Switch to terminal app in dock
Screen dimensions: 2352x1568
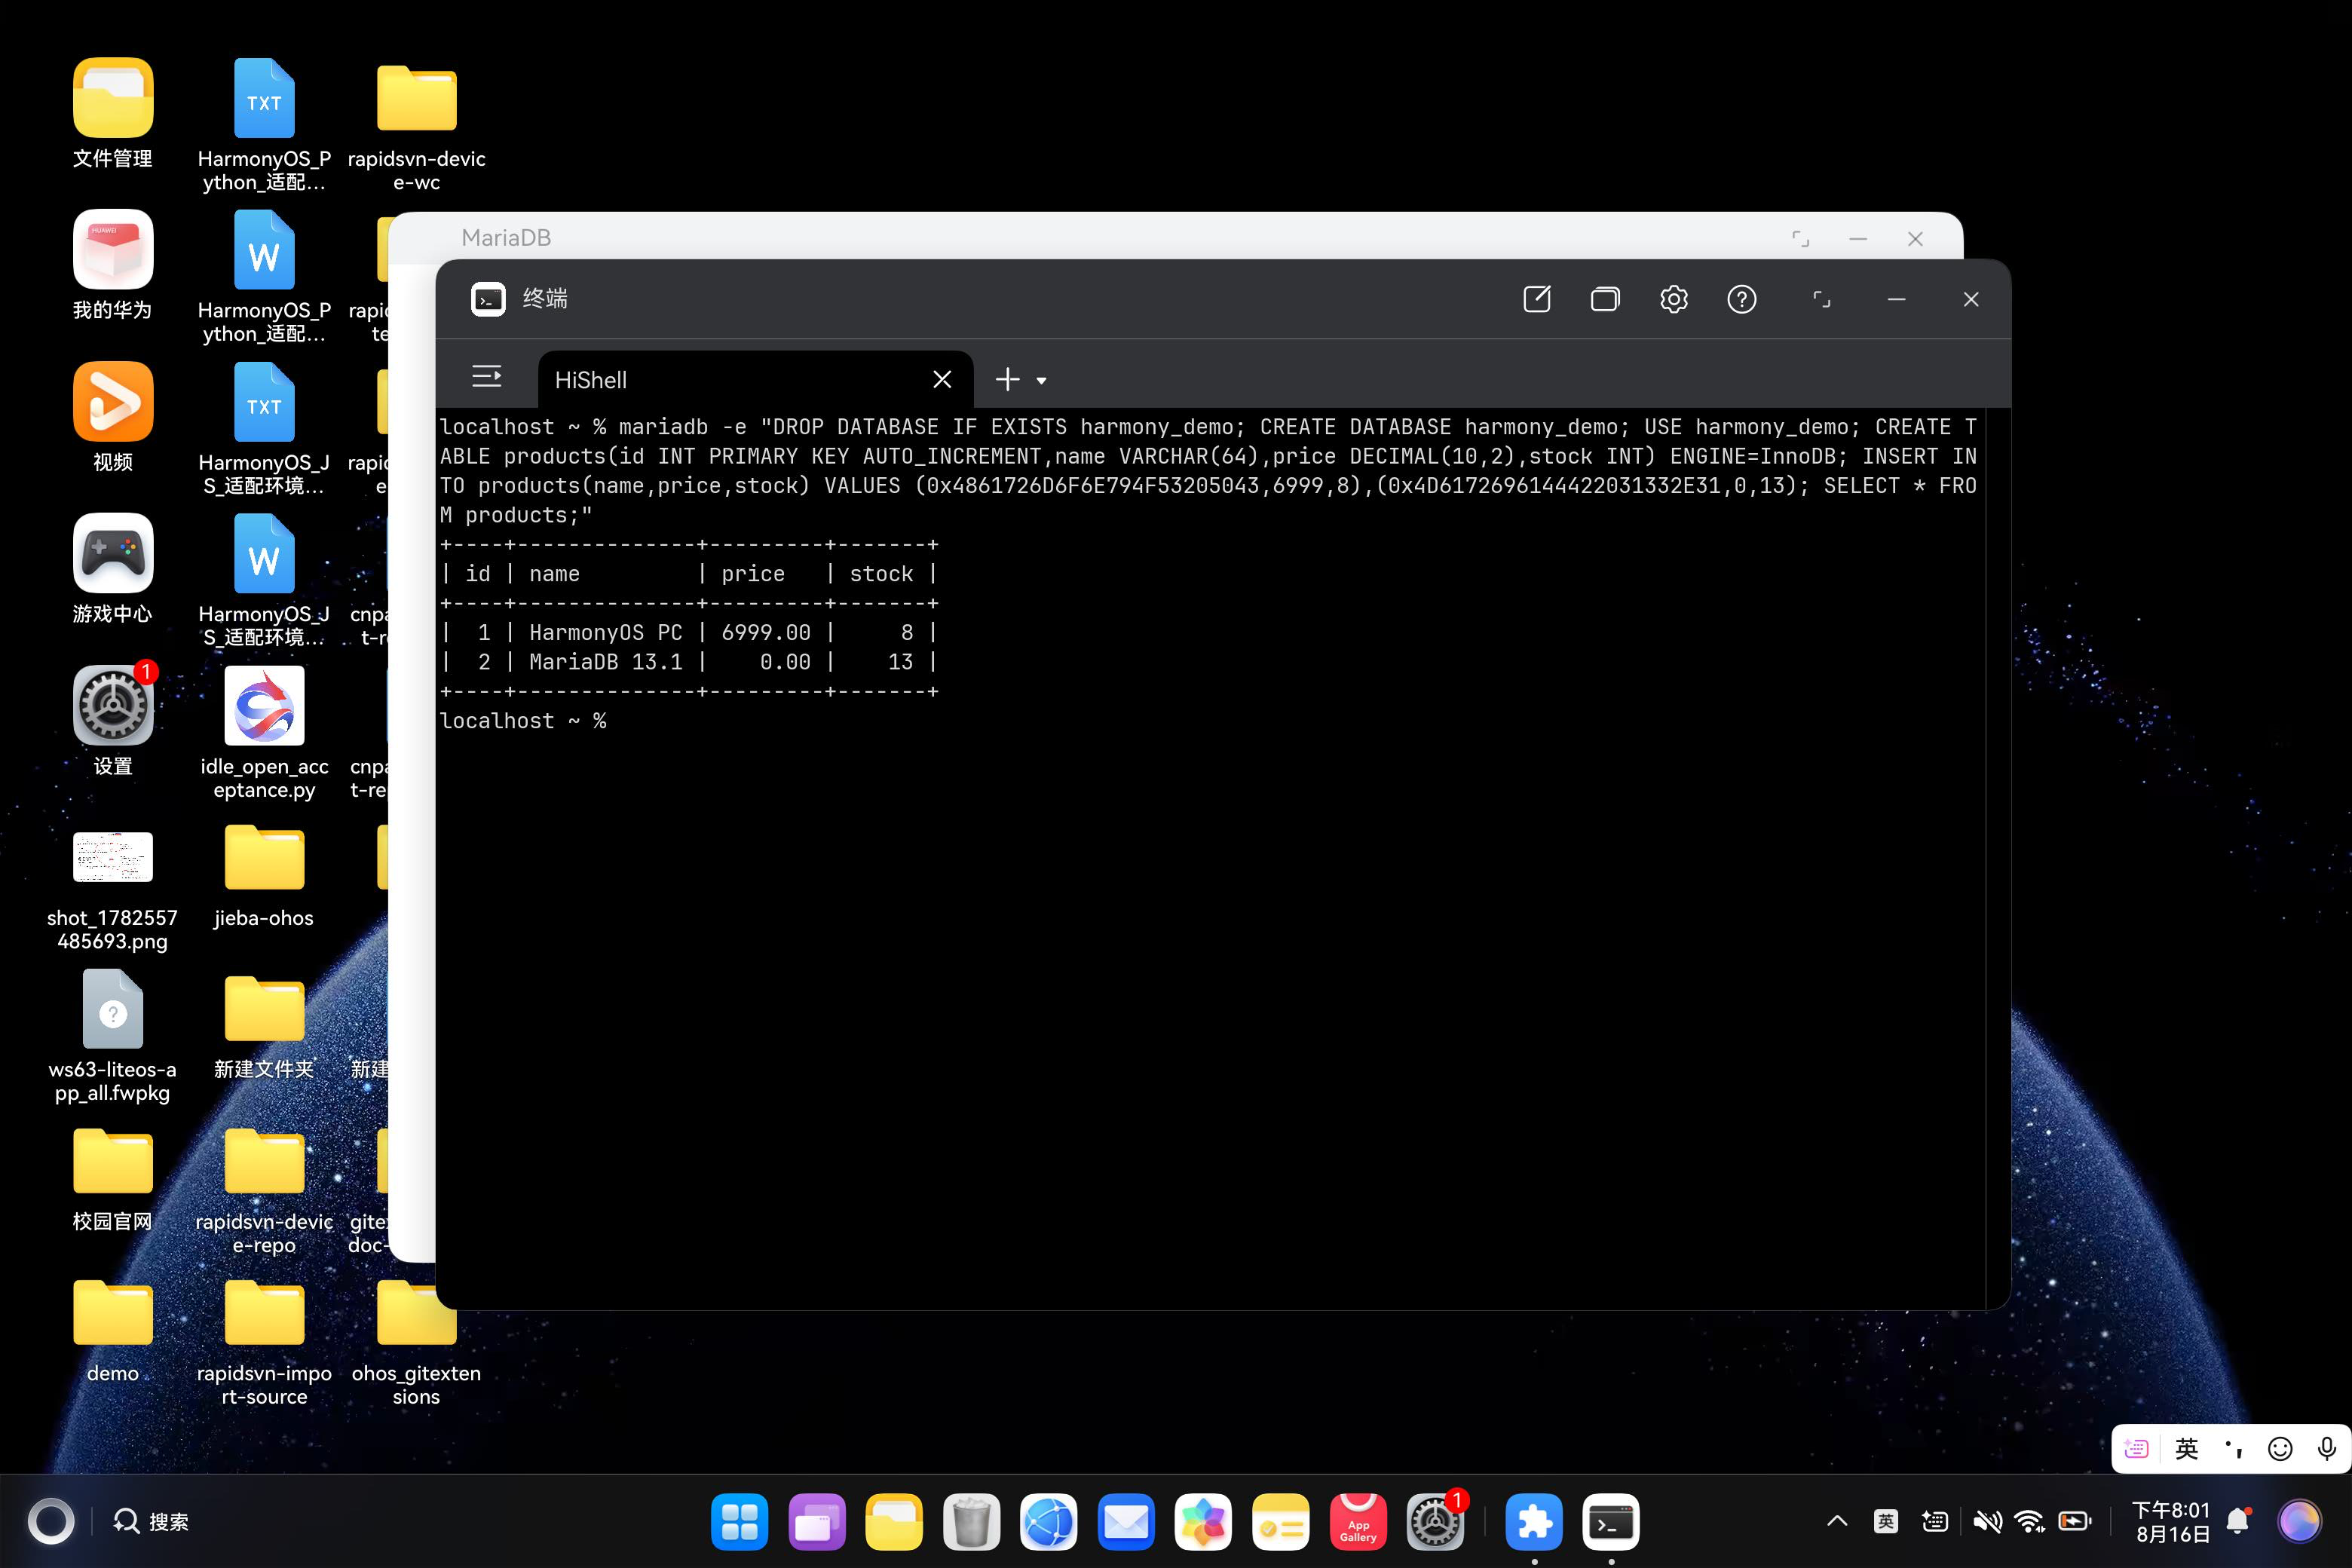pos(1611,1522)
